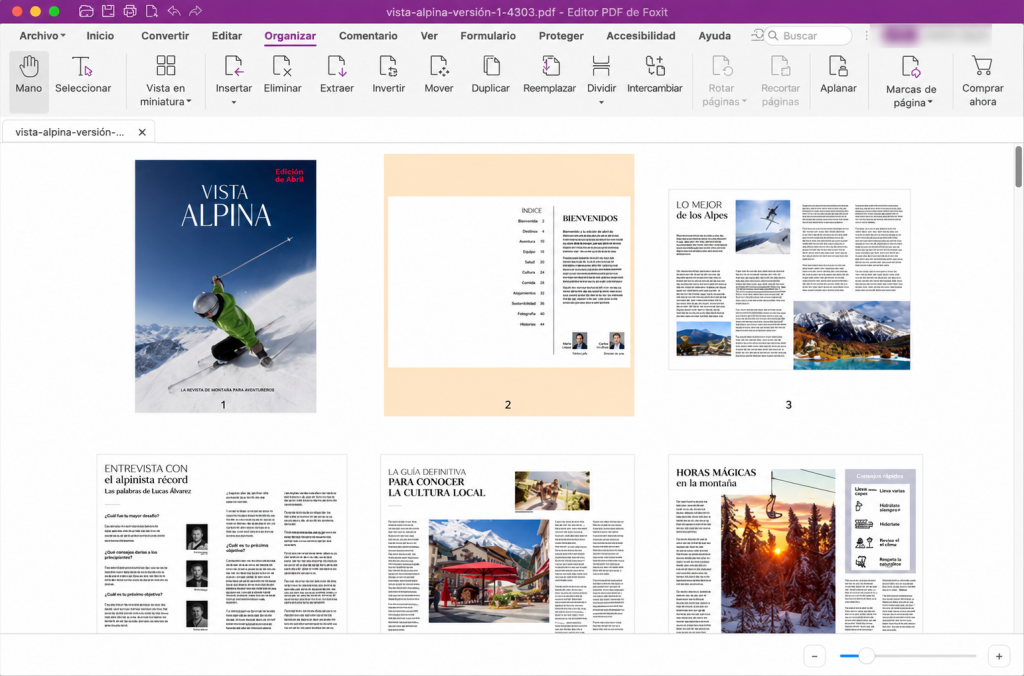Viewport: 1024px width, 676px height.
Task: Select the active Organizar tab
Action: pos(290,36)
